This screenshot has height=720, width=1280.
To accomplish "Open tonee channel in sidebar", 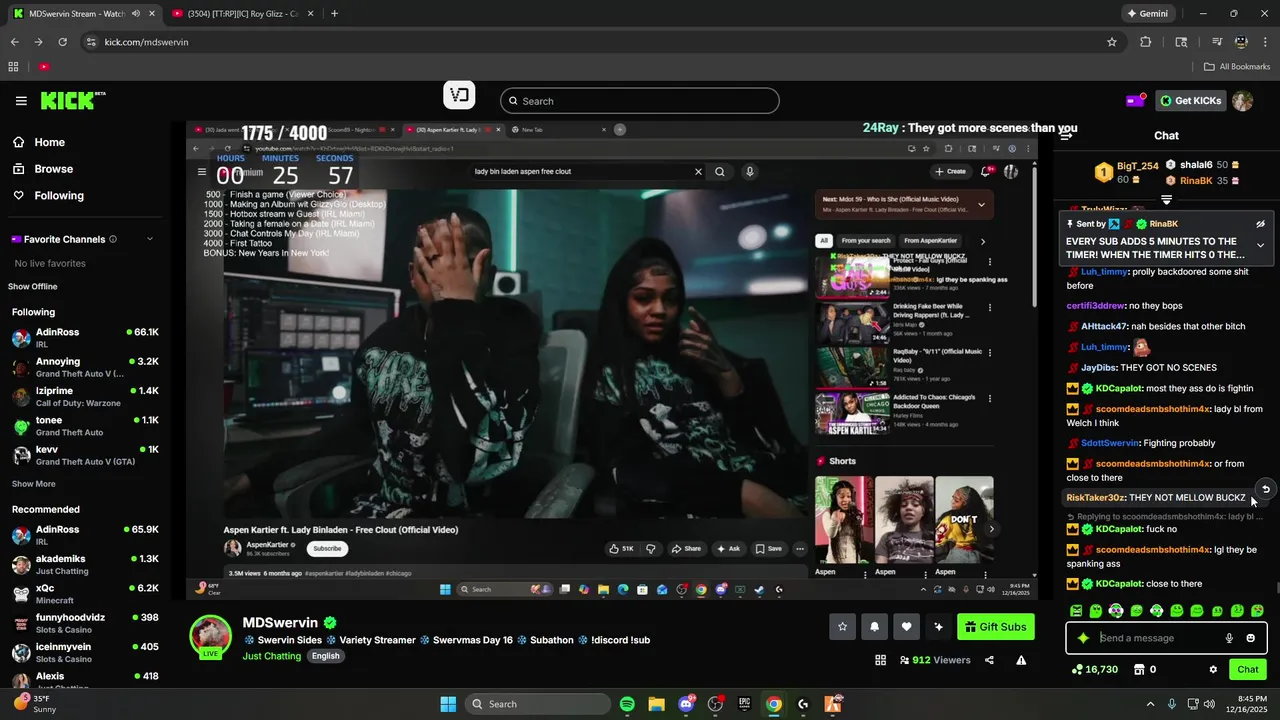I will point(85,426).
